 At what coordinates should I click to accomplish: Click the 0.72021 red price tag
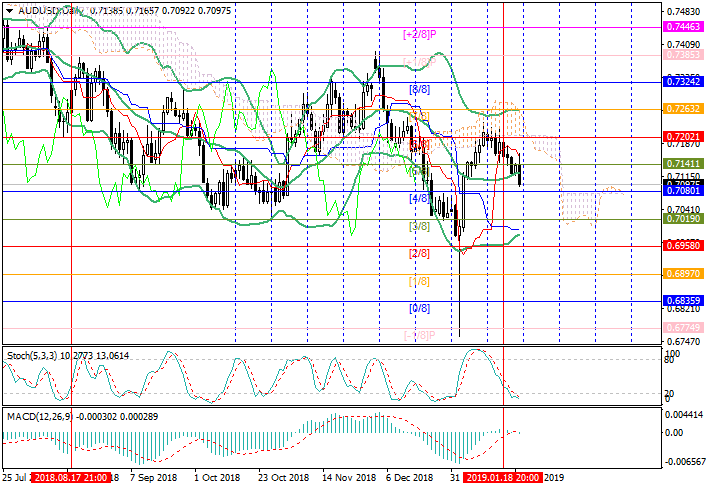(x=684, y=135)
